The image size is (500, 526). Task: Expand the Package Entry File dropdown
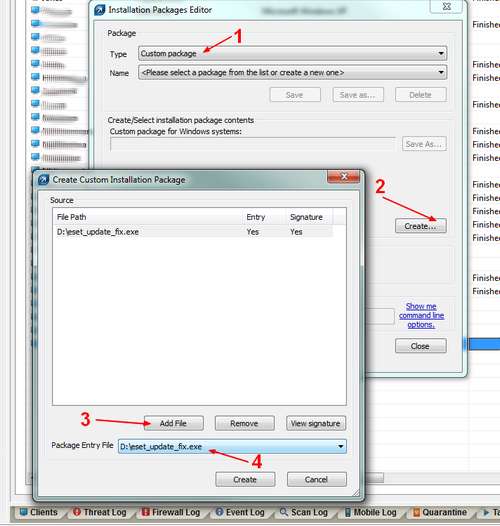coord(232,446)
